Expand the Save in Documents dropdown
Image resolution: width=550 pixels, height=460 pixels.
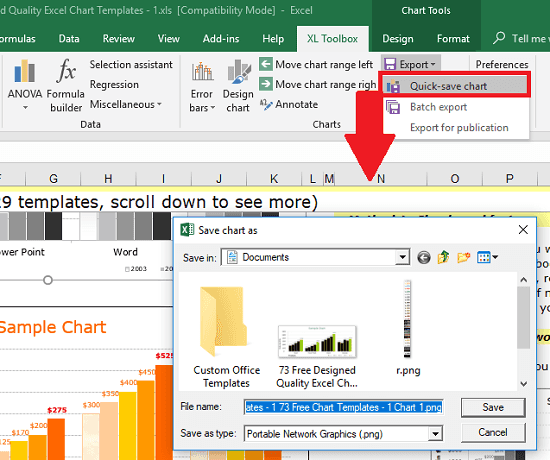(402, 257)
